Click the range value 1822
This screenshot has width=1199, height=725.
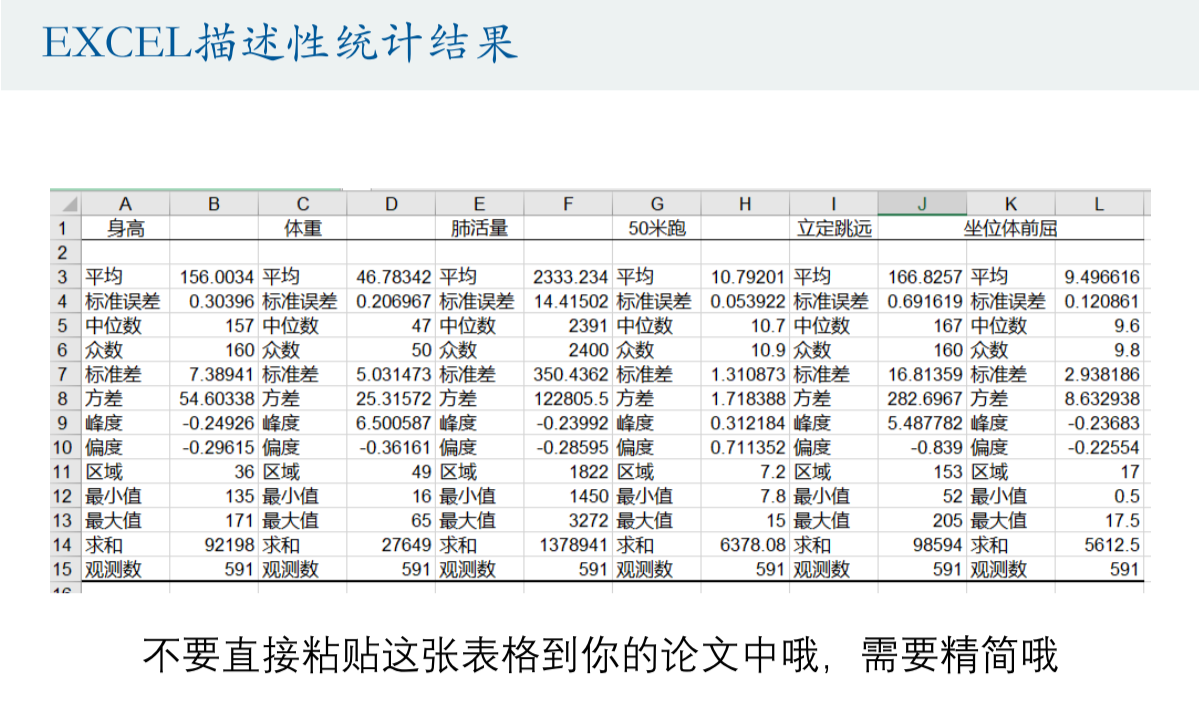(588, 472)
